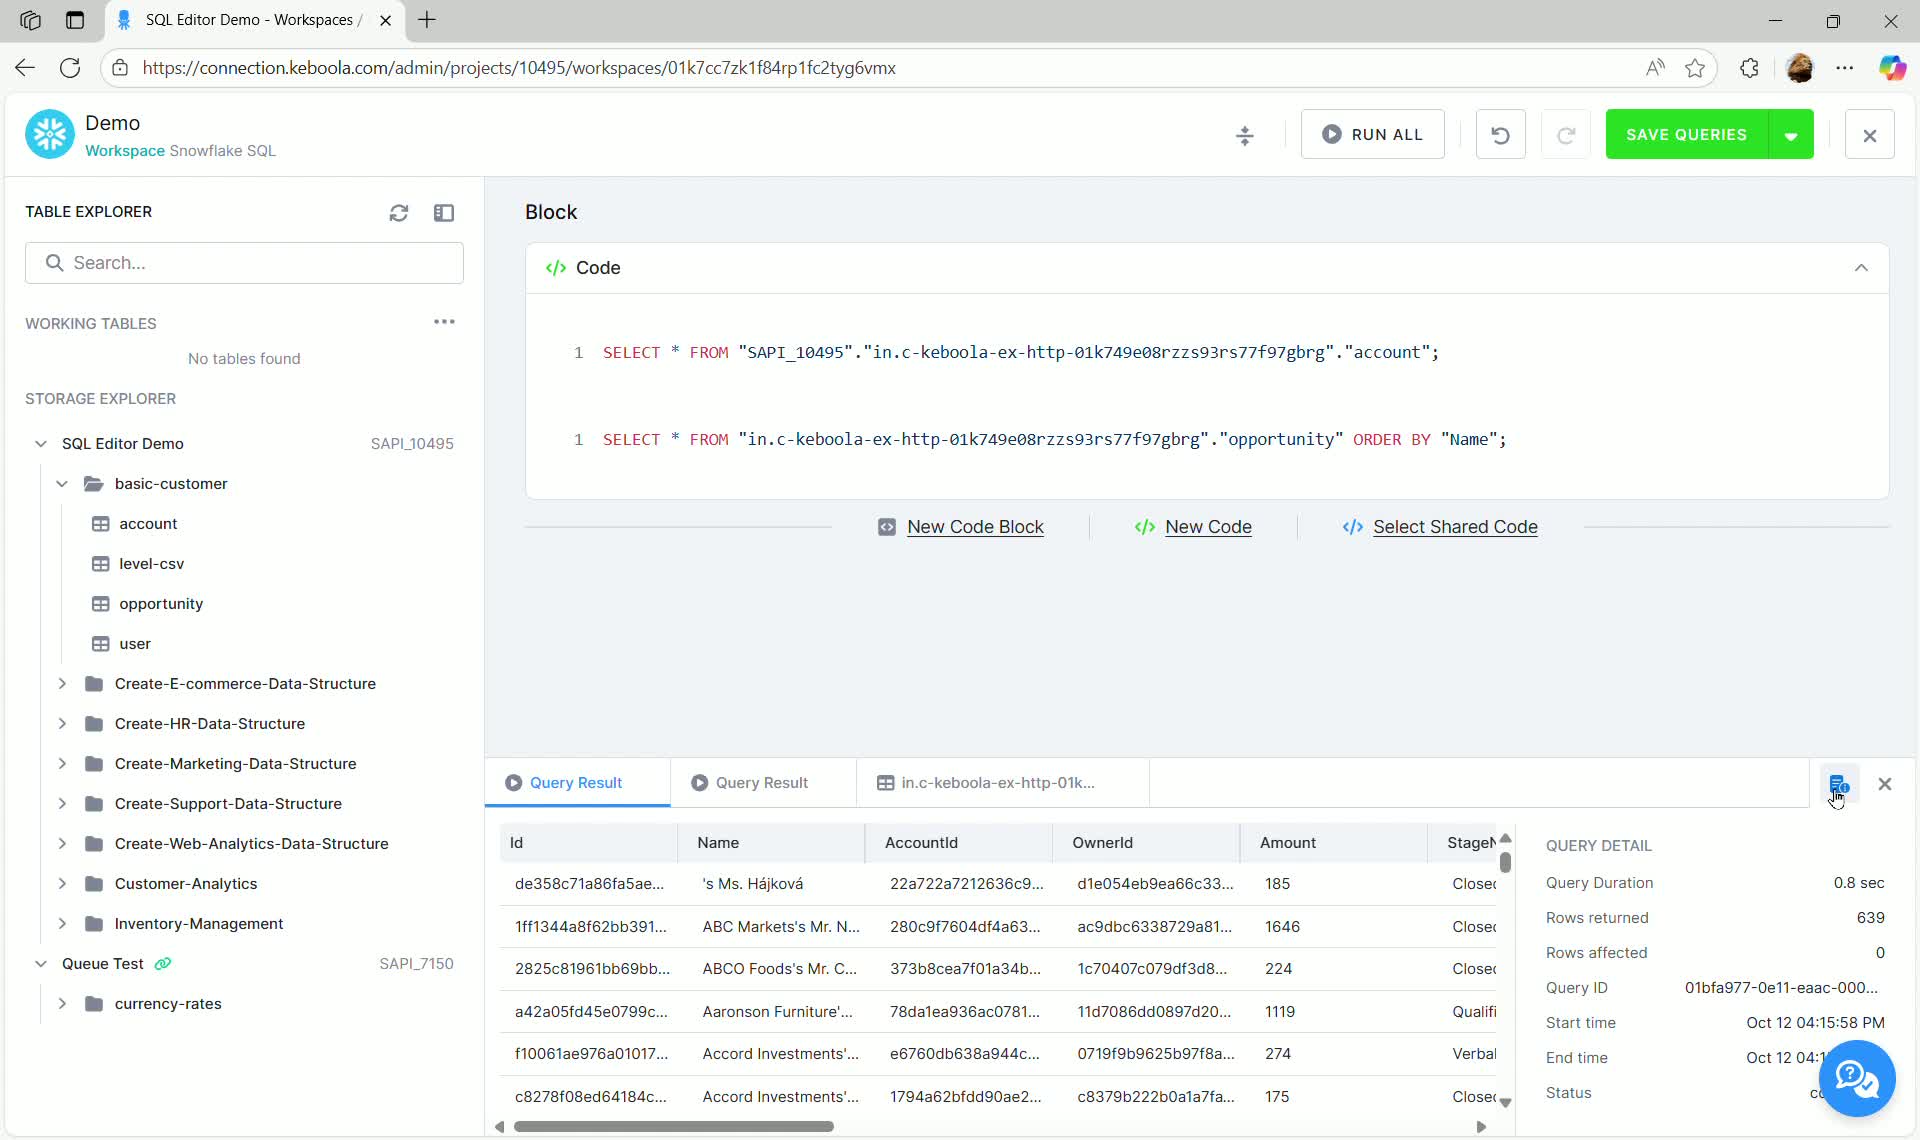
Task: Click the split view icon next to RUN ALL
Action: 1245,134
